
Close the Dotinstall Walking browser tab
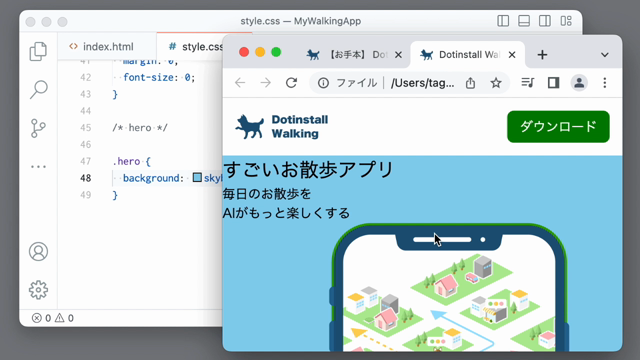(x=512, y=55)
